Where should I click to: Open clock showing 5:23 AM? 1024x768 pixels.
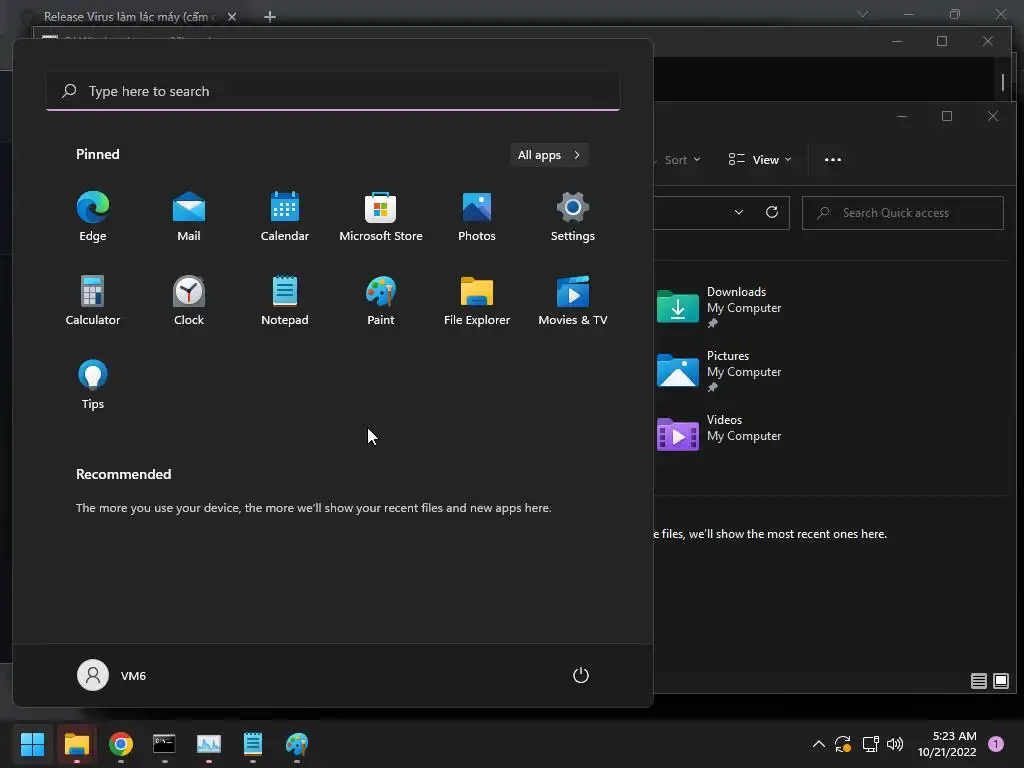(x=947, y=744)
